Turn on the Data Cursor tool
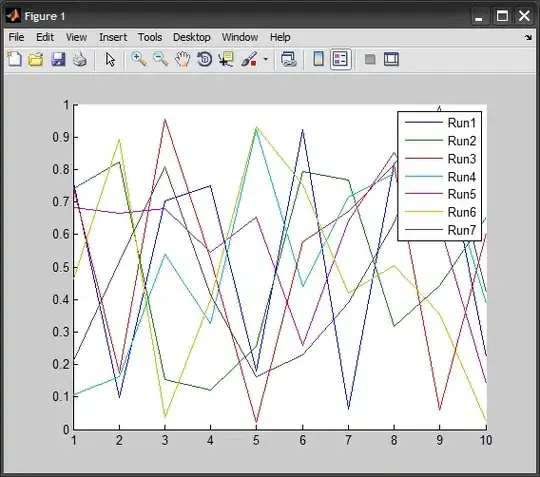Image resolution: width=540 pixels, height=477 pixels. [226, 59]
